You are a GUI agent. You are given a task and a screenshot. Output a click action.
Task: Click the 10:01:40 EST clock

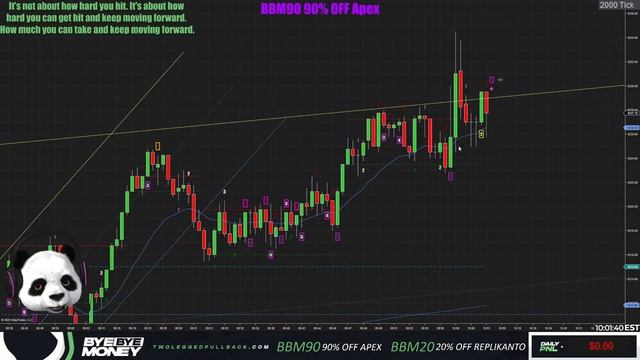click(617, 328)
